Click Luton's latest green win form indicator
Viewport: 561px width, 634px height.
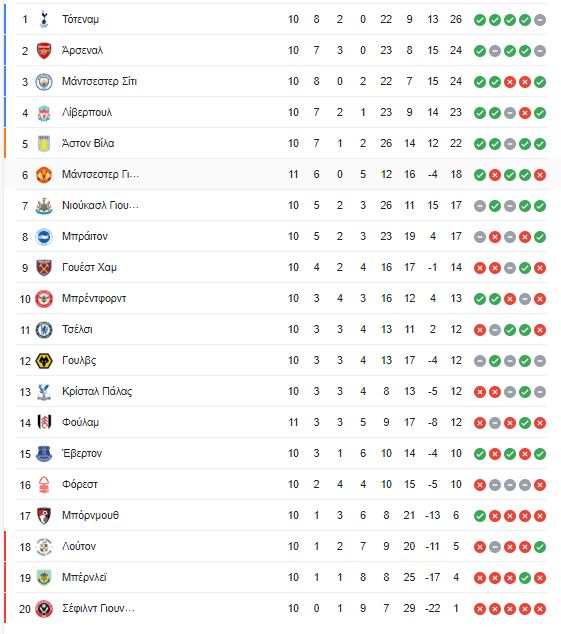[540, 547]
